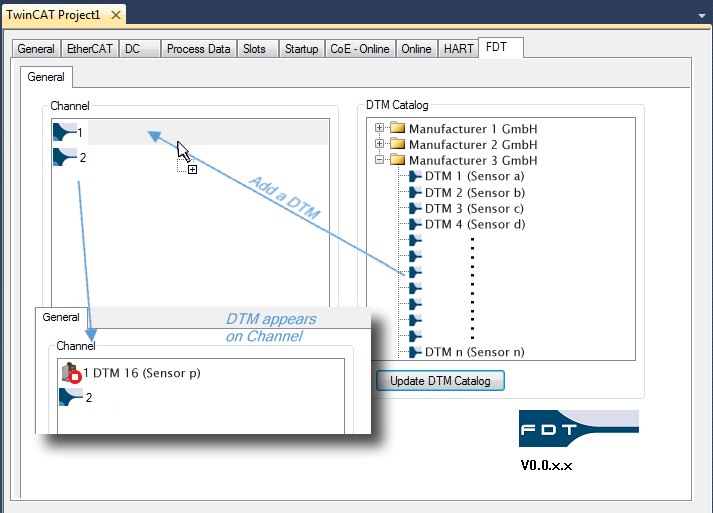This screenshot has height=513, width=713.
Task: Click channel 2 icon in lower Channel list
Action: 71,397
